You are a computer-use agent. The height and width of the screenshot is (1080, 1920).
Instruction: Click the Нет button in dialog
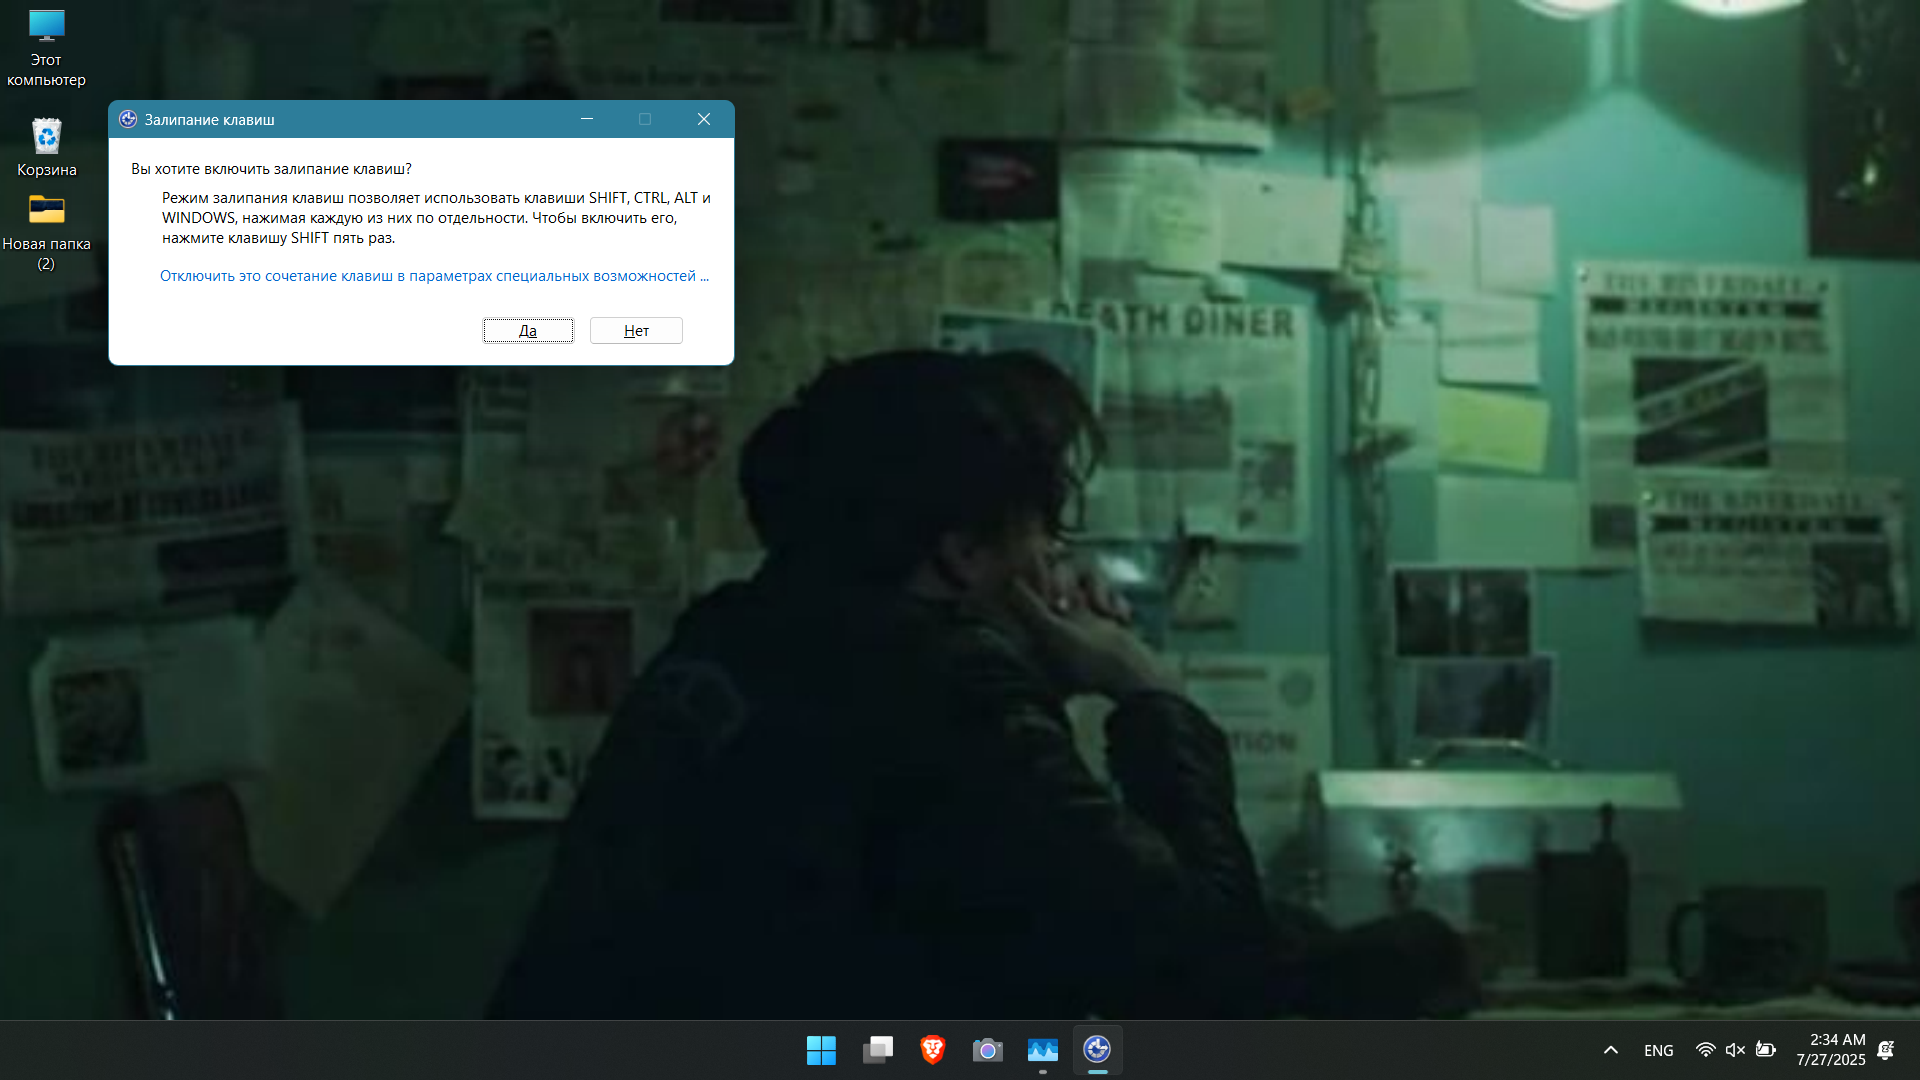point(636,331)
